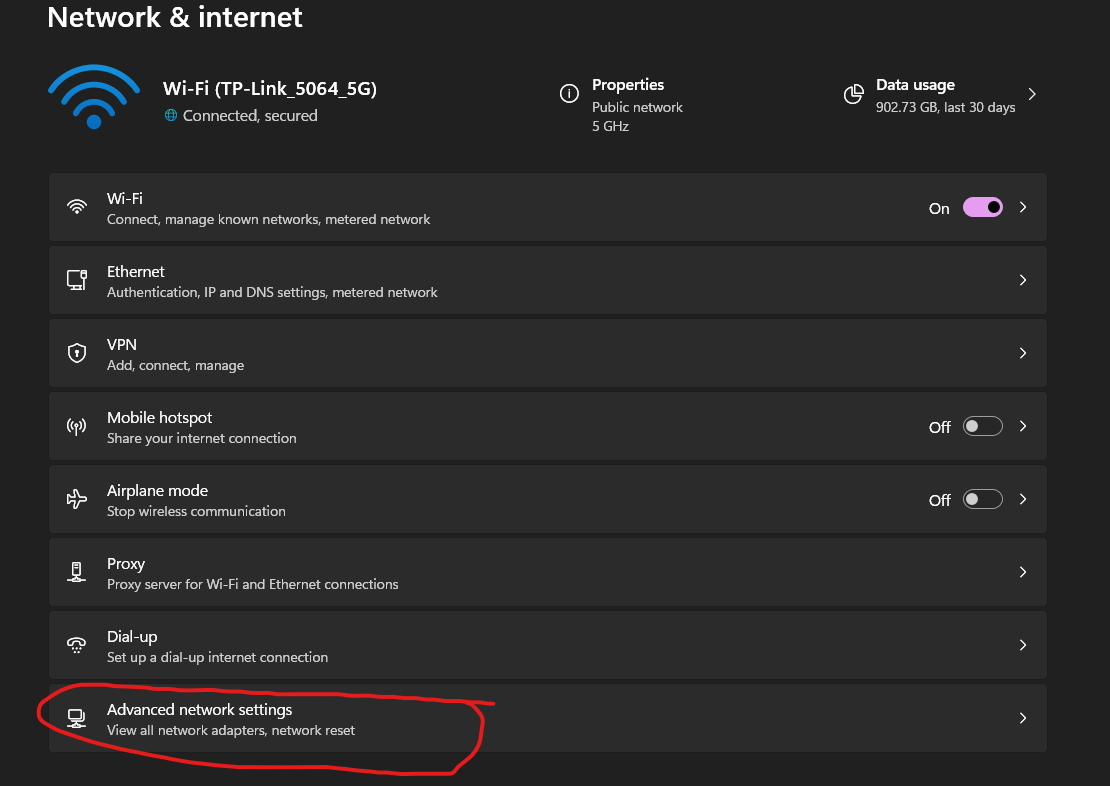This screenshot has height=786, width=1110.
Task: Enable the Mobile hotspot toggle
Action: (982, 426)
